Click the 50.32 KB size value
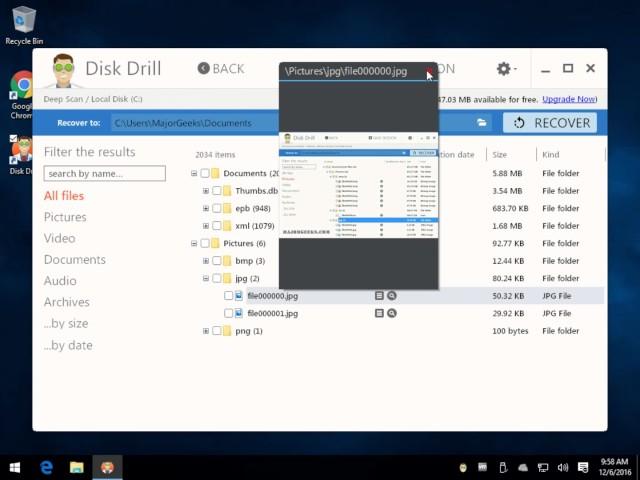Viewport: 640px width, 480px height. coord(508,296)
